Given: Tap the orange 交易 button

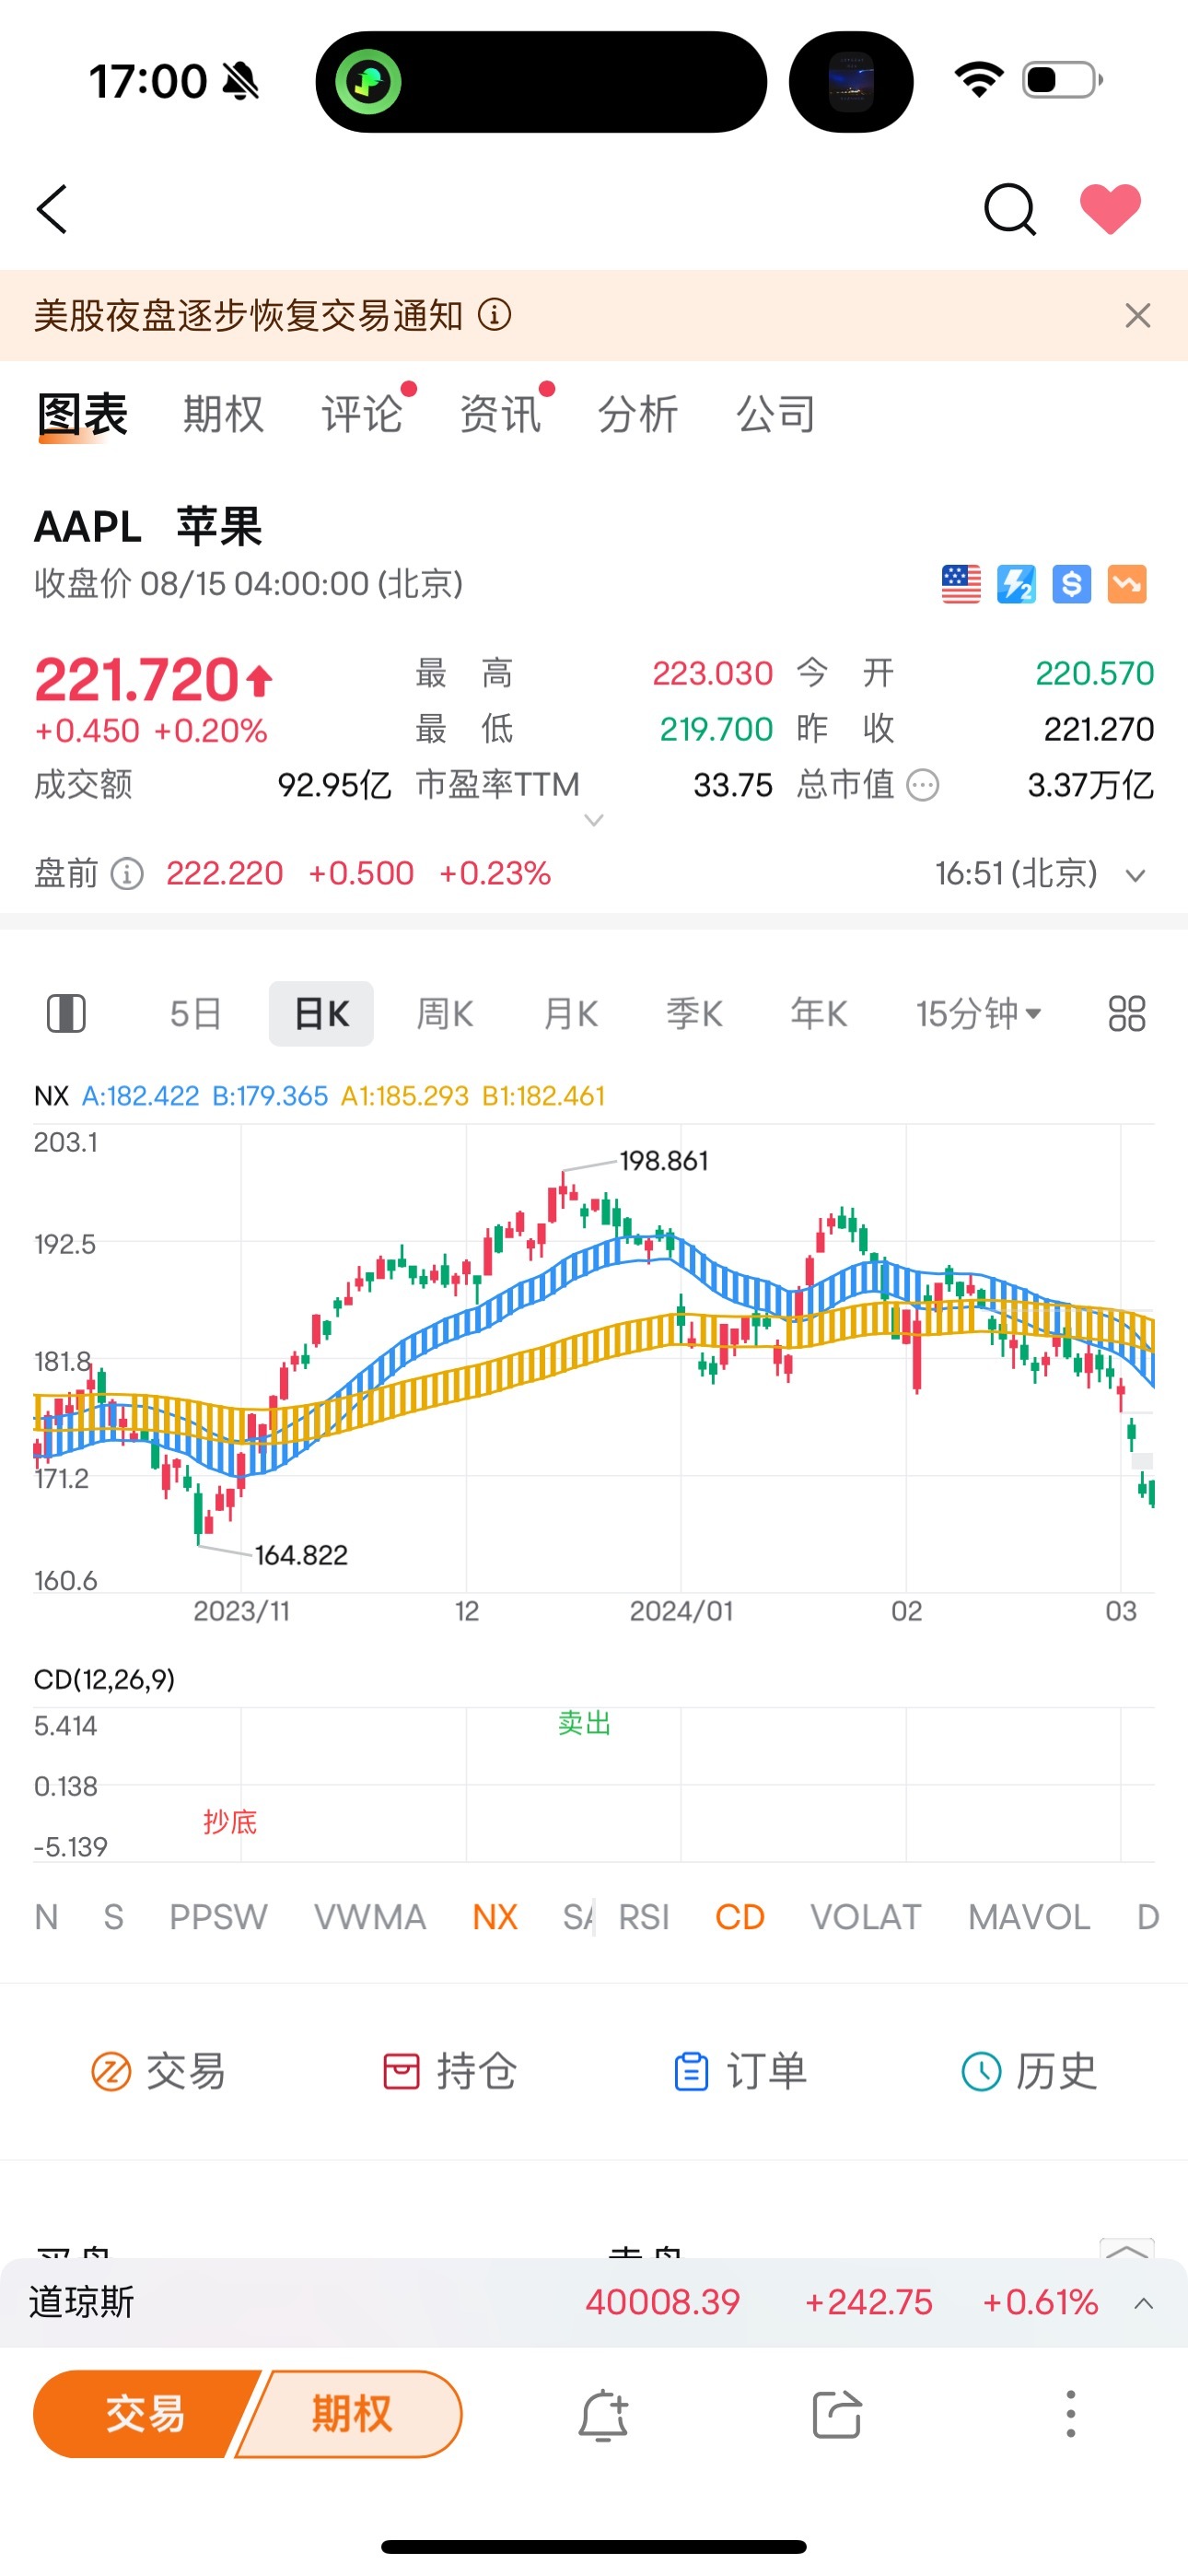Looking at the screenshot, I should 146,2414.
